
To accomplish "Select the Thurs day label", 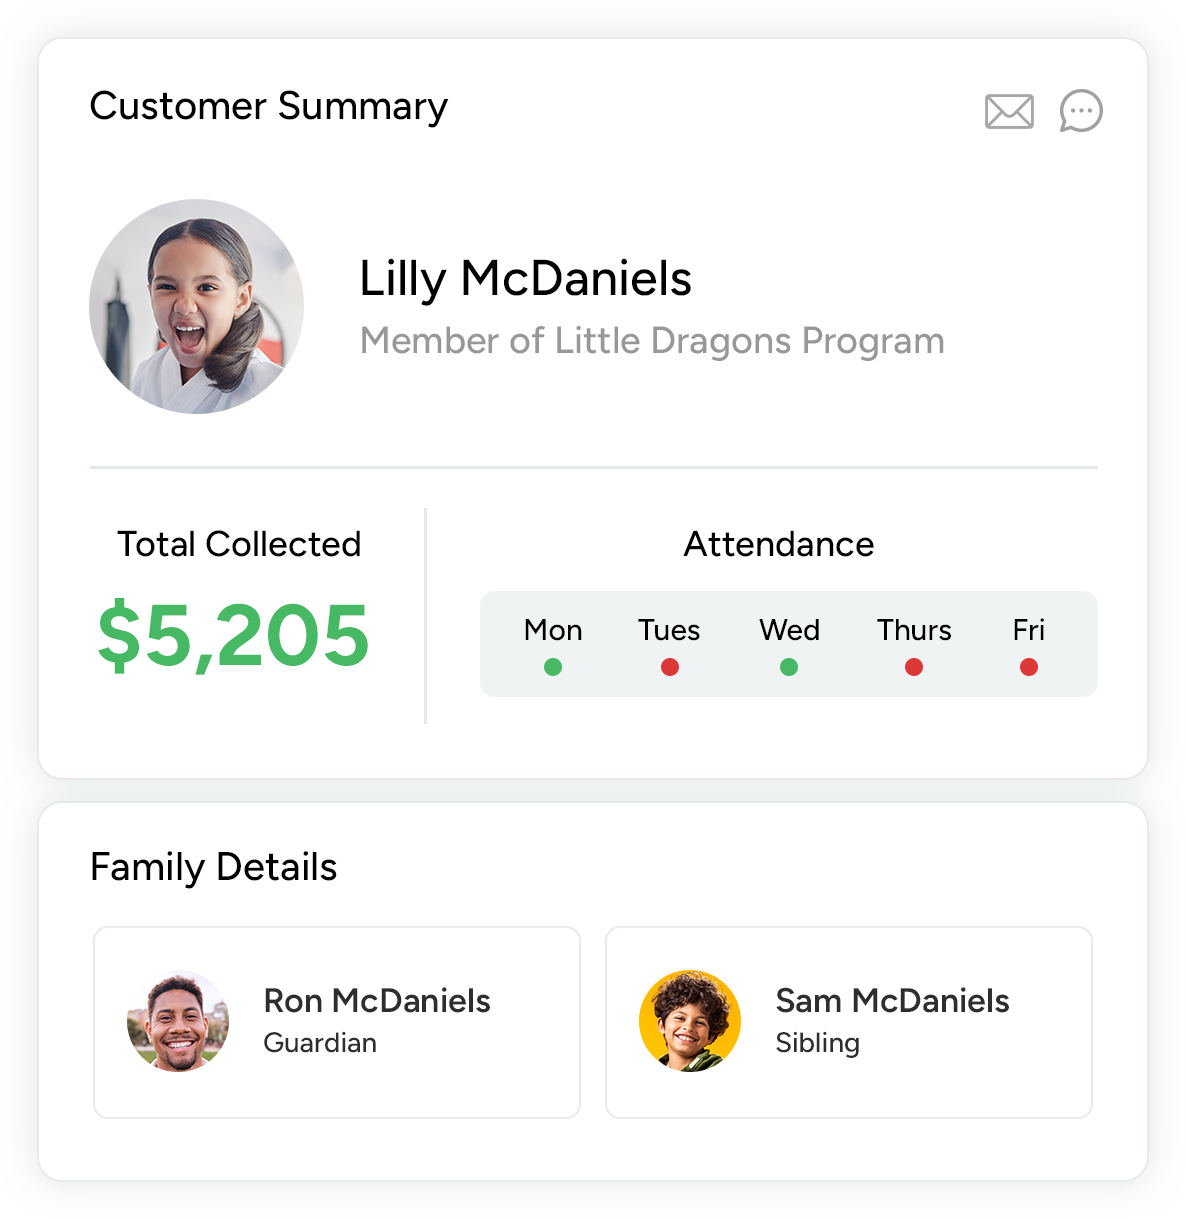I will point(914,630).
